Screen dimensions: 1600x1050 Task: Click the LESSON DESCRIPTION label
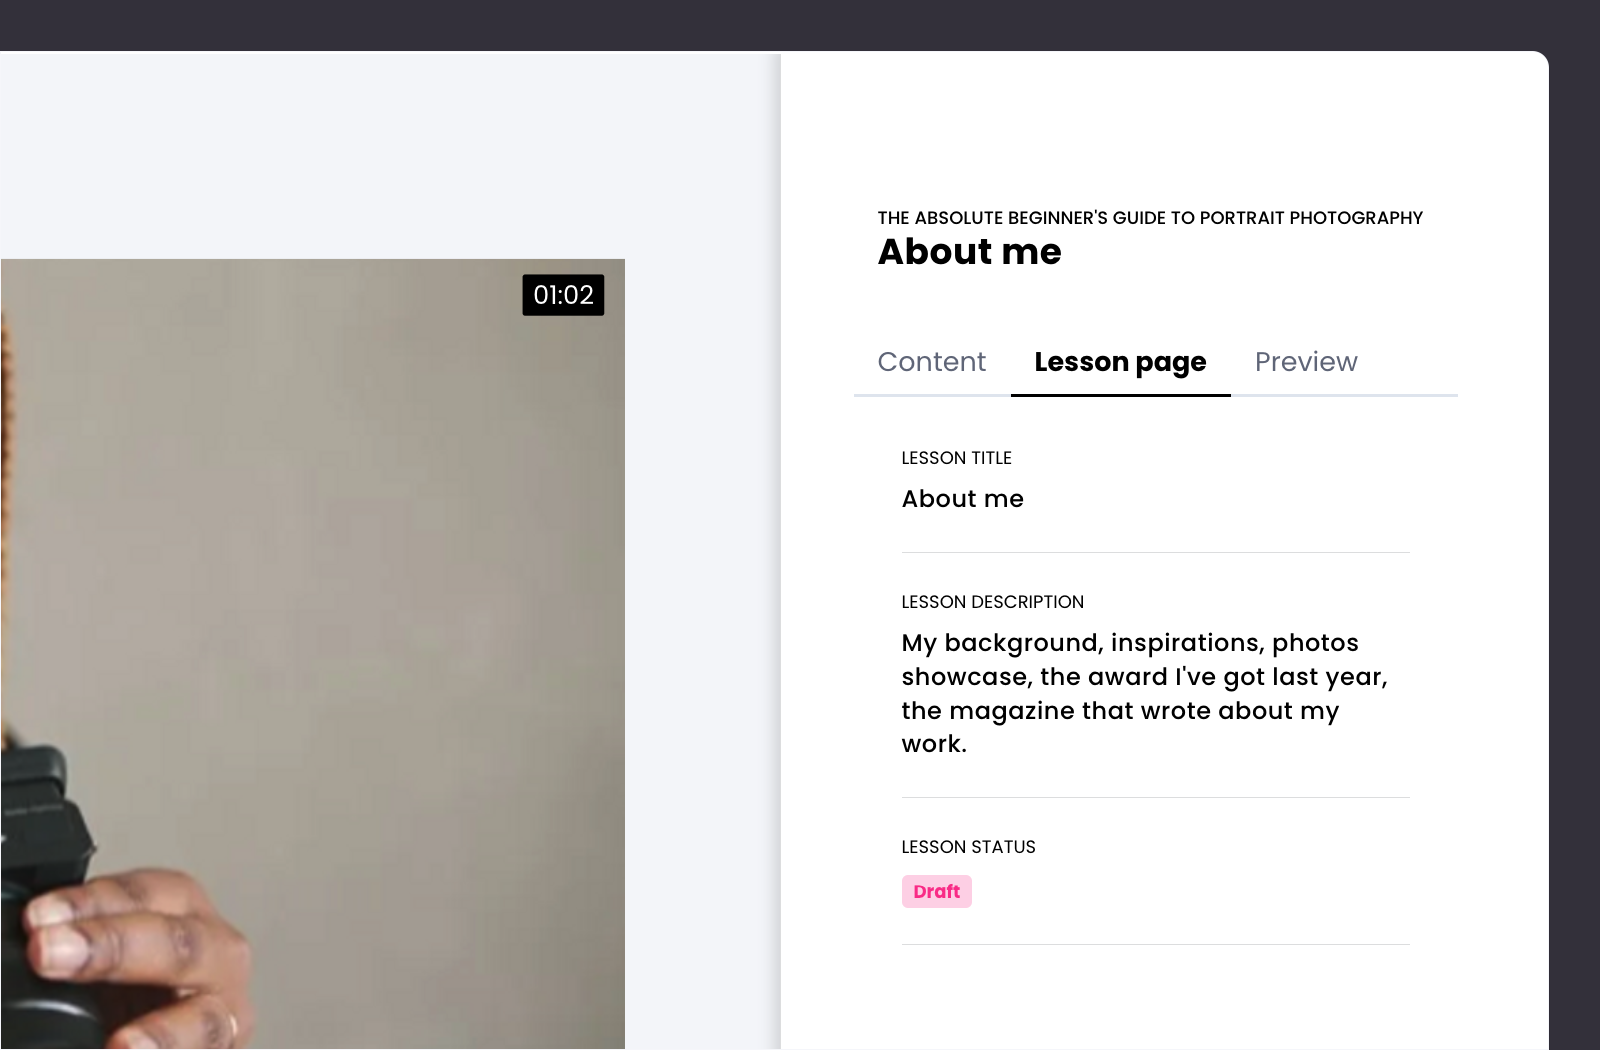point(992,602)
